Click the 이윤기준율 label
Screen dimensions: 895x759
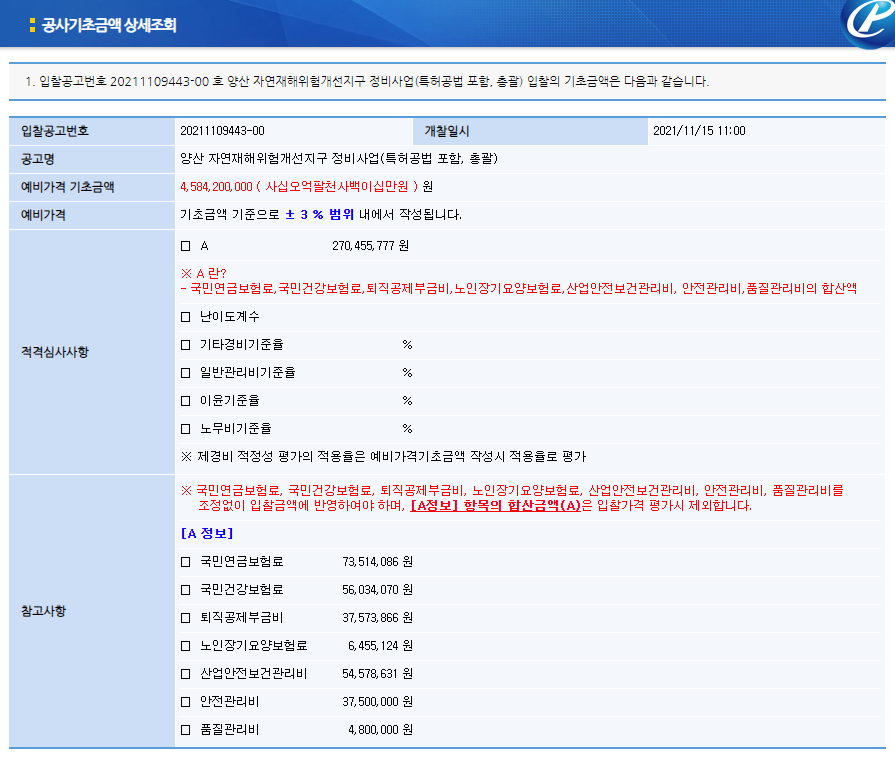coord(229,401)
